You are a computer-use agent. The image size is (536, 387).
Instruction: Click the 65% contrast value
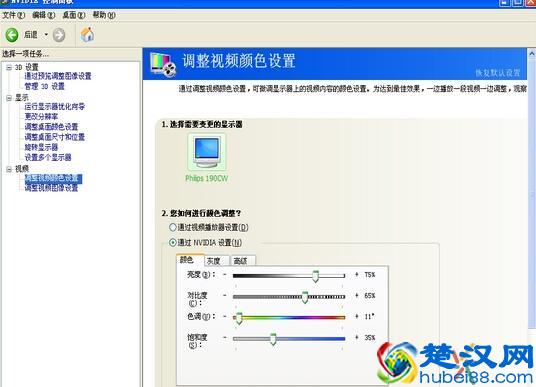(370, 296)
